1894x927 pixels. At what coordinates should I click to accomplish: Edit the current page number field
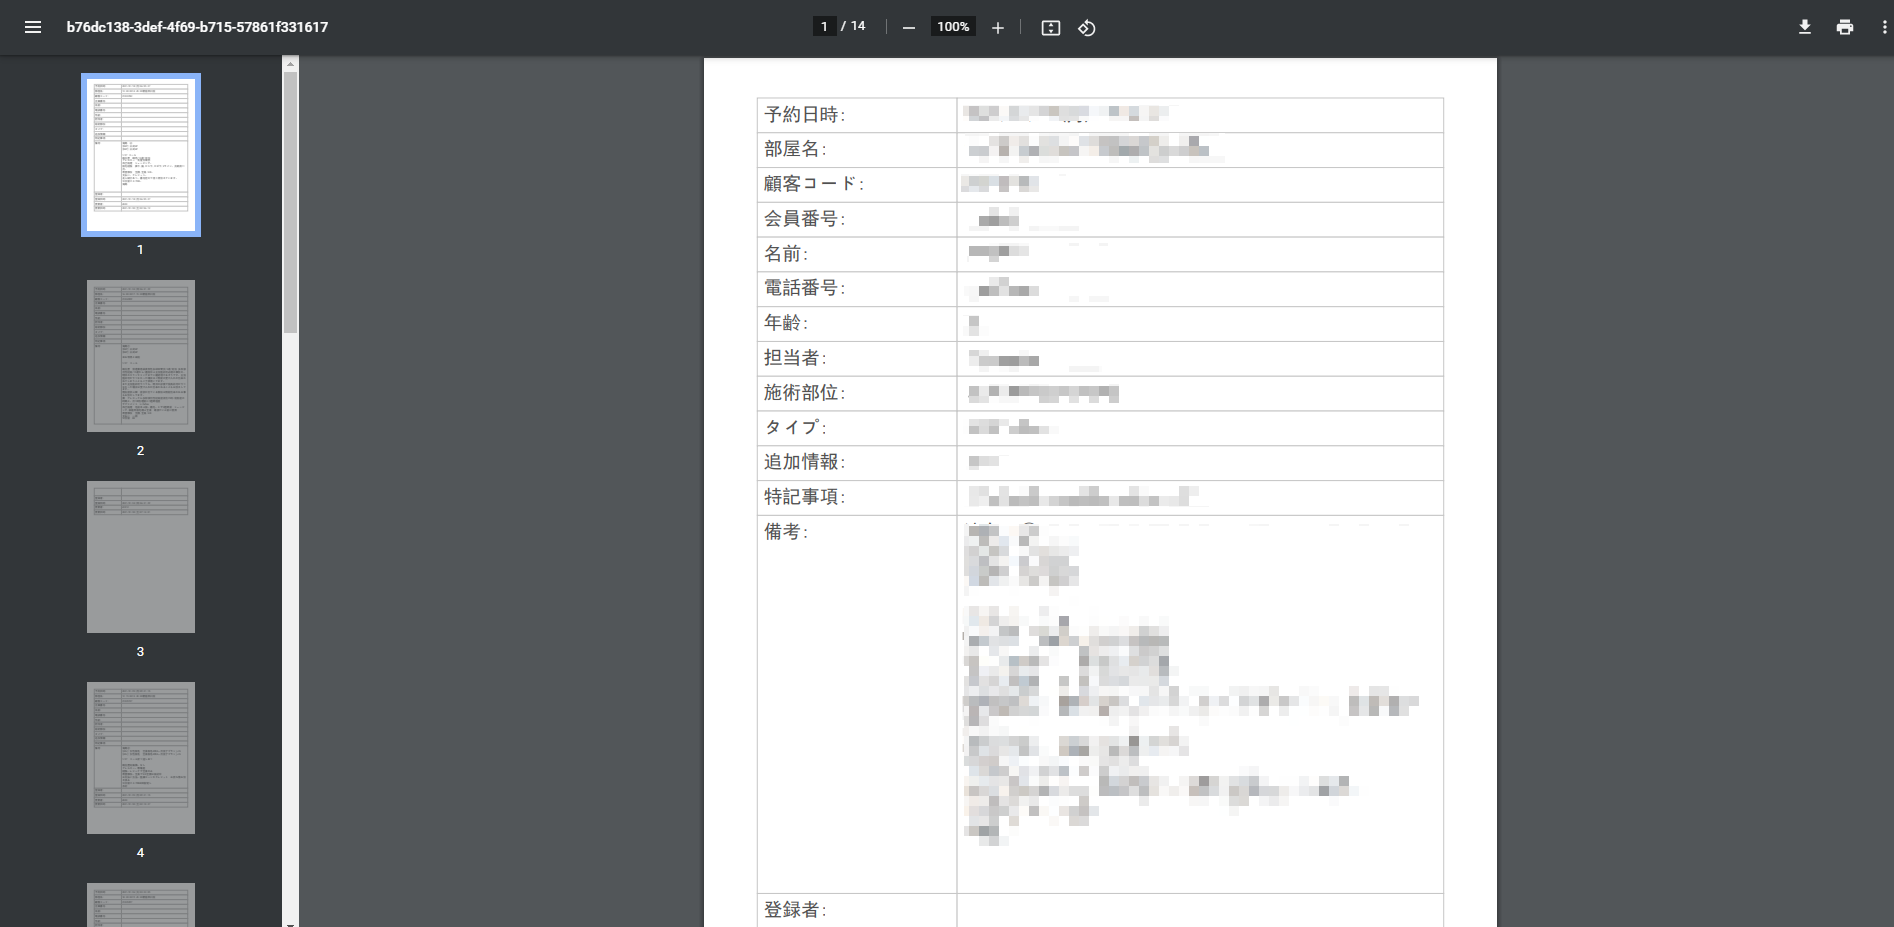tap(824, 25)
